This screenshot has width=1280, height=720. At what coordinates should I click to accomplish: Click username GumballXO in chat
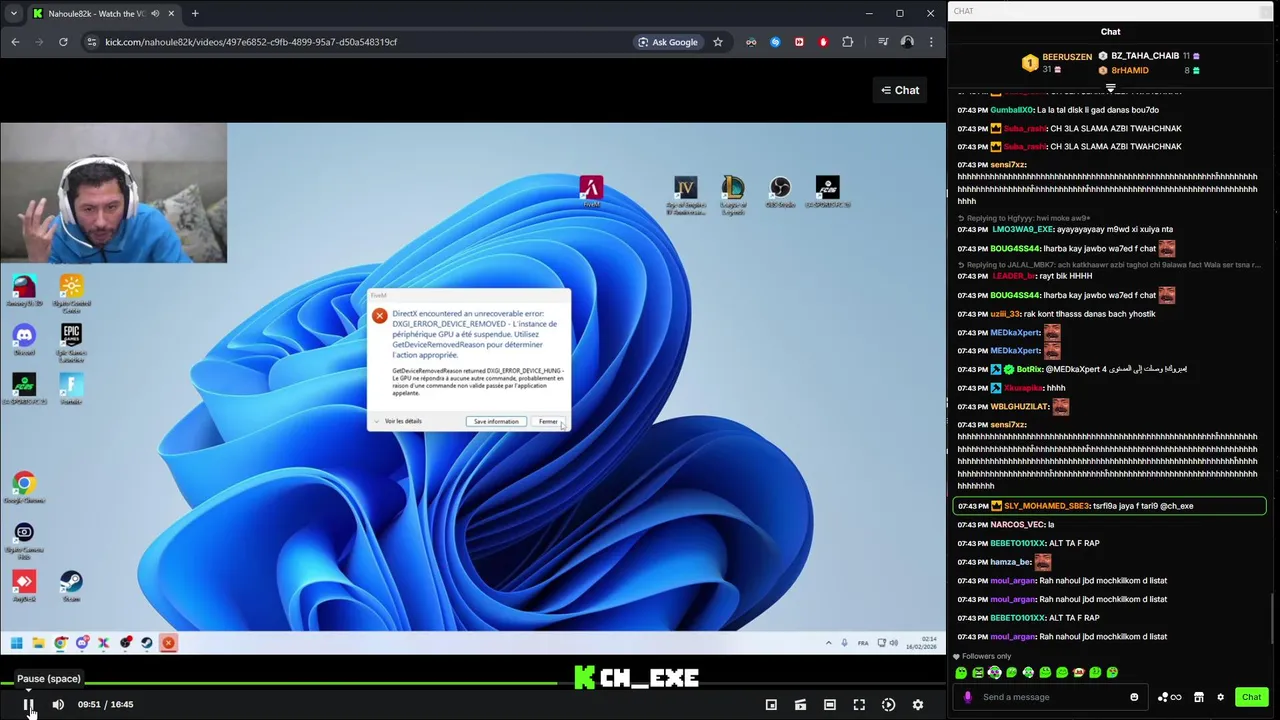point(1012,110)
